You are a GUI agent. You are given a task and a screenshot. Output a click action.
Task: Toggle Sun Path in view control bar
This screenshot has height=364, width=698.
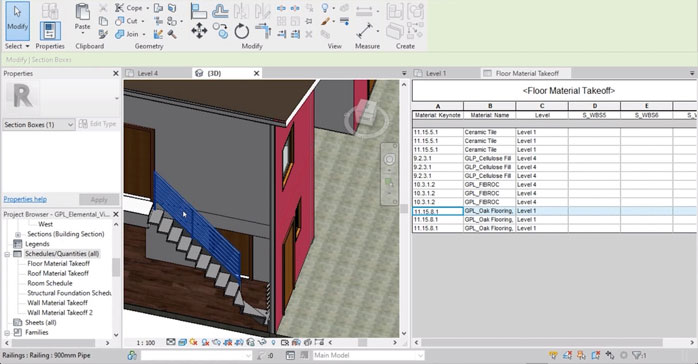193,342
